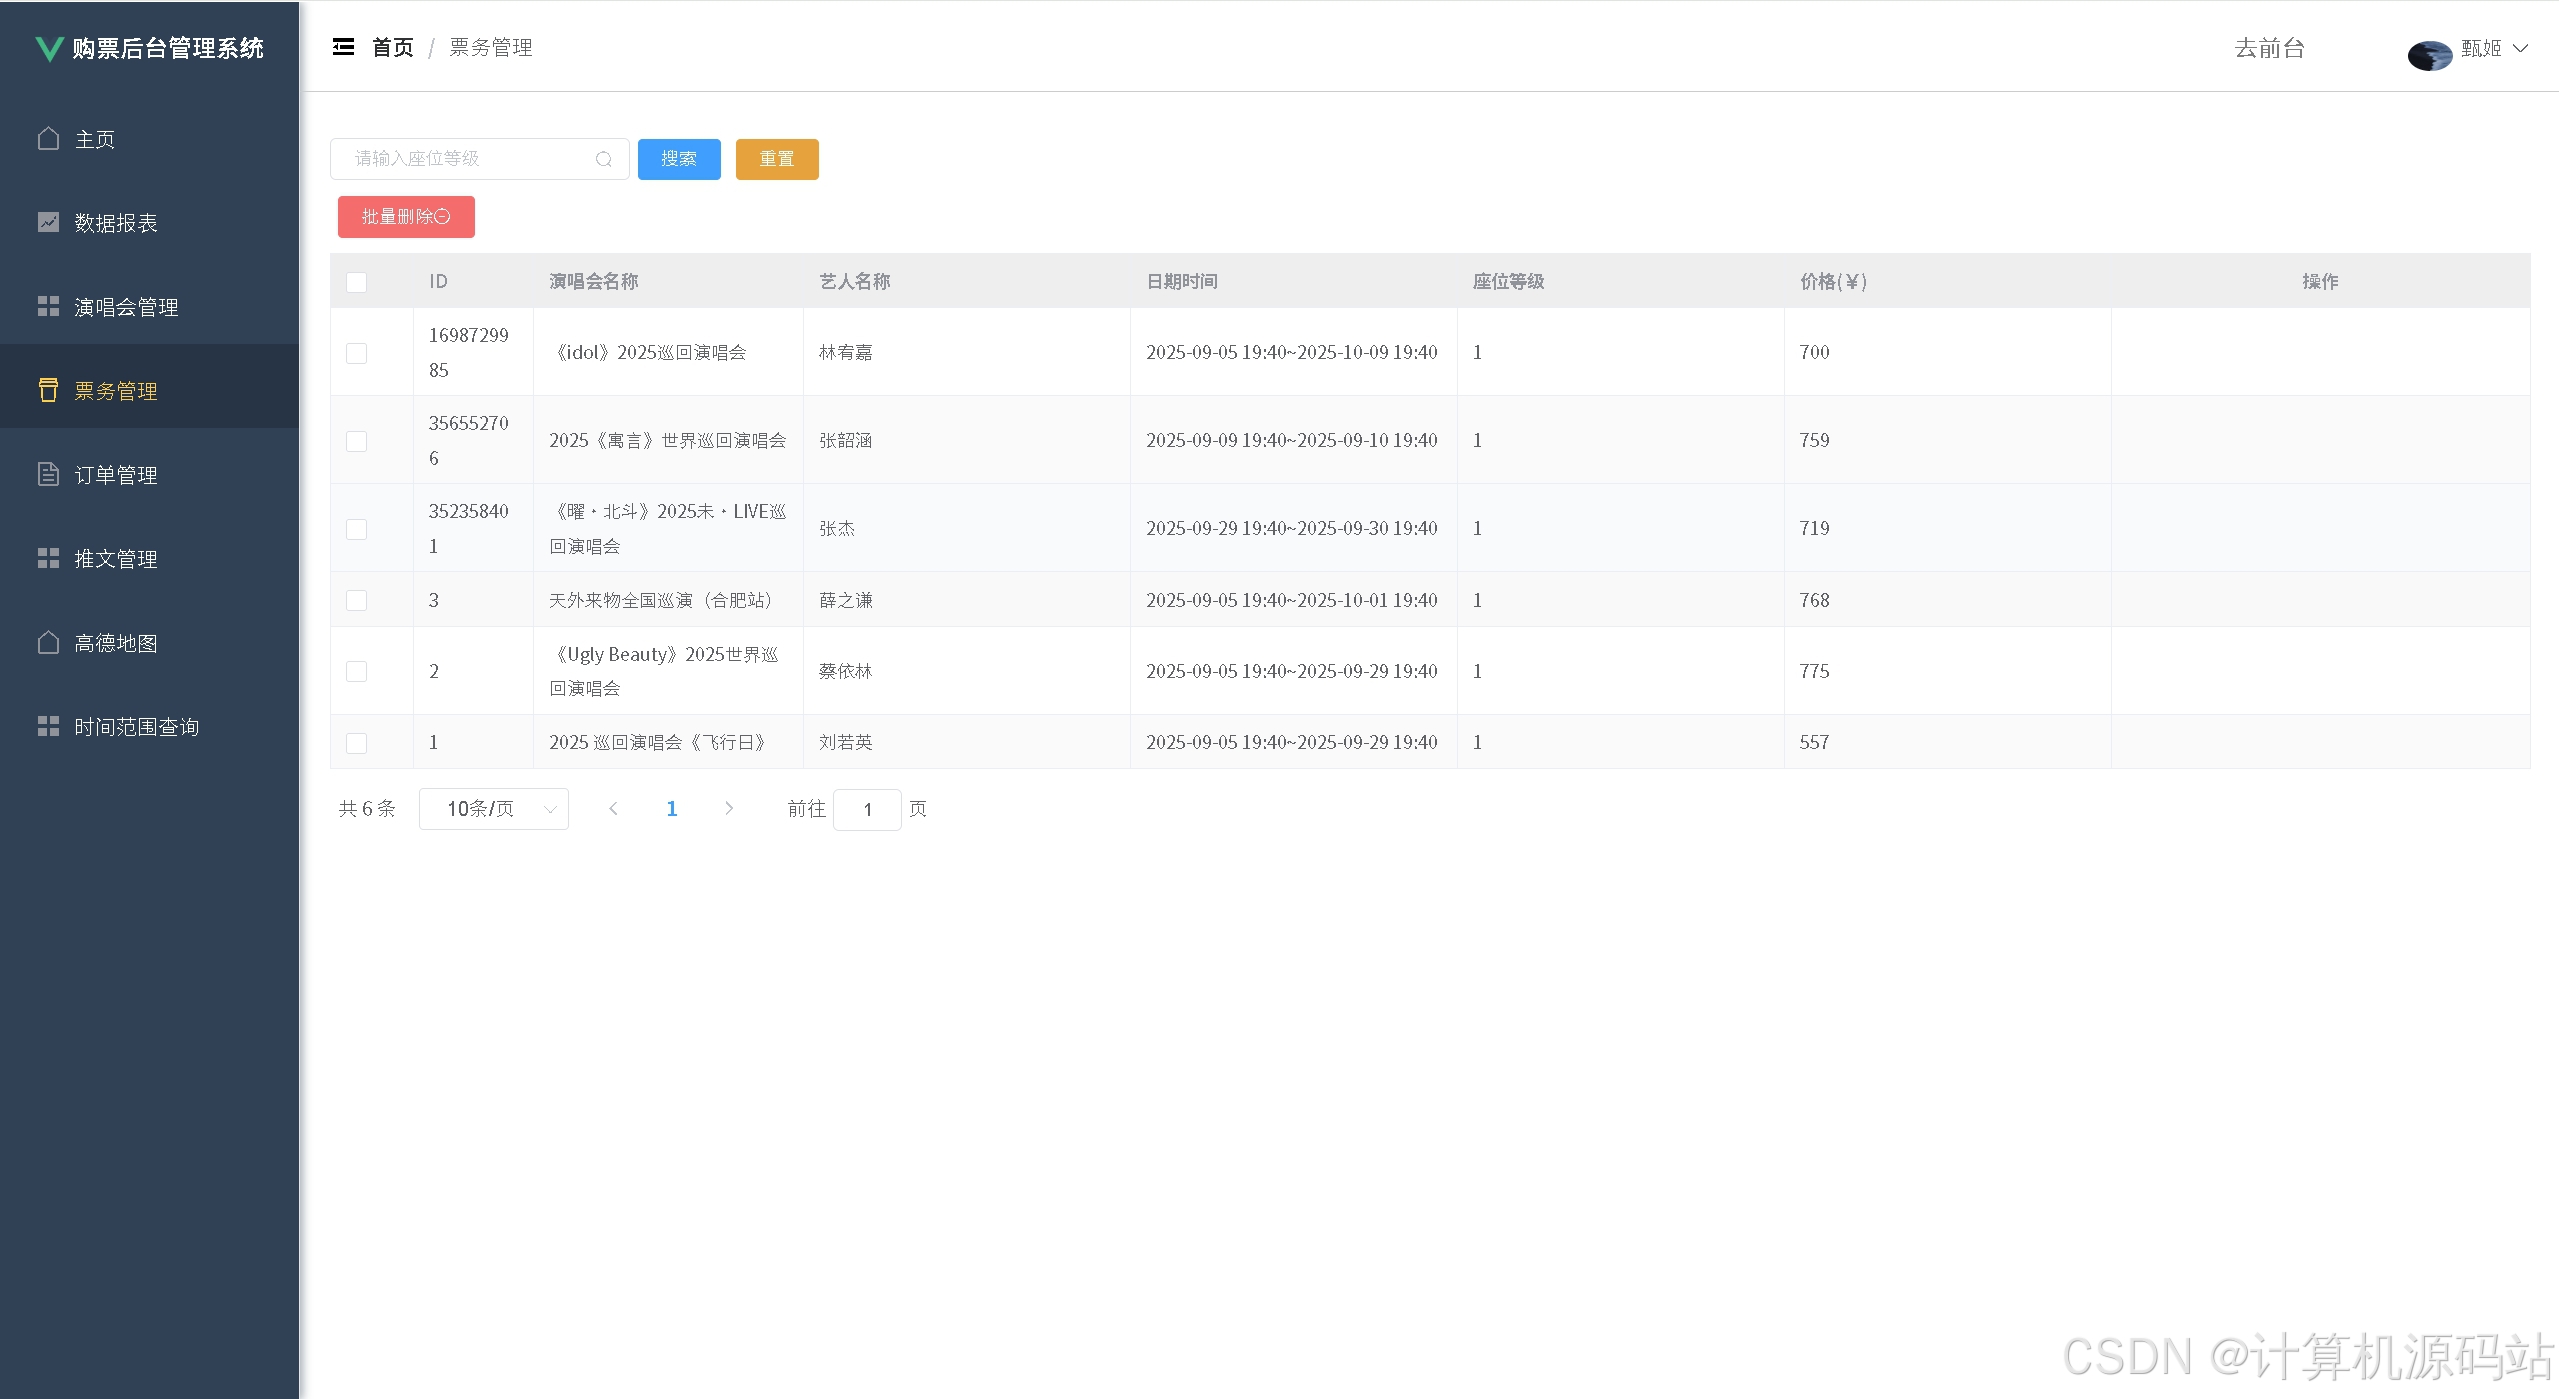Image resolution: width=2559 pixels, height=1399 pixels.
Task: Click 票务管理 breadcrumb text
Action: pos(491,48)
